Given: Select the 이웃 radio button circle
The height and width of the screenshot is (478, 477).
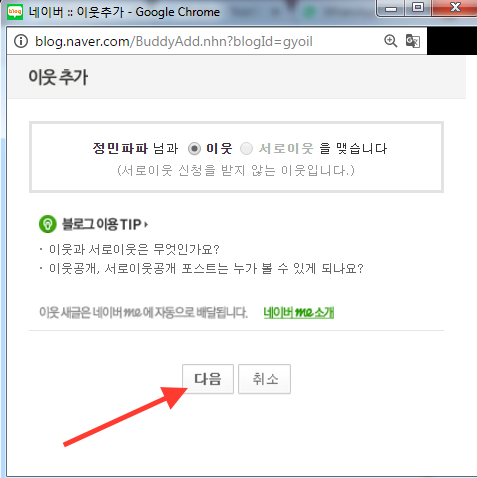Looking at the screenshot, I should [194, 148].
